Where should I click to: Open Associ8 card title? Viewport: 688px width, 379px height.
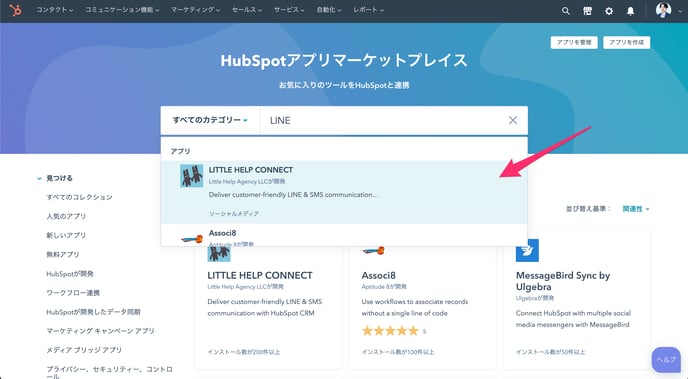[378, 275]
